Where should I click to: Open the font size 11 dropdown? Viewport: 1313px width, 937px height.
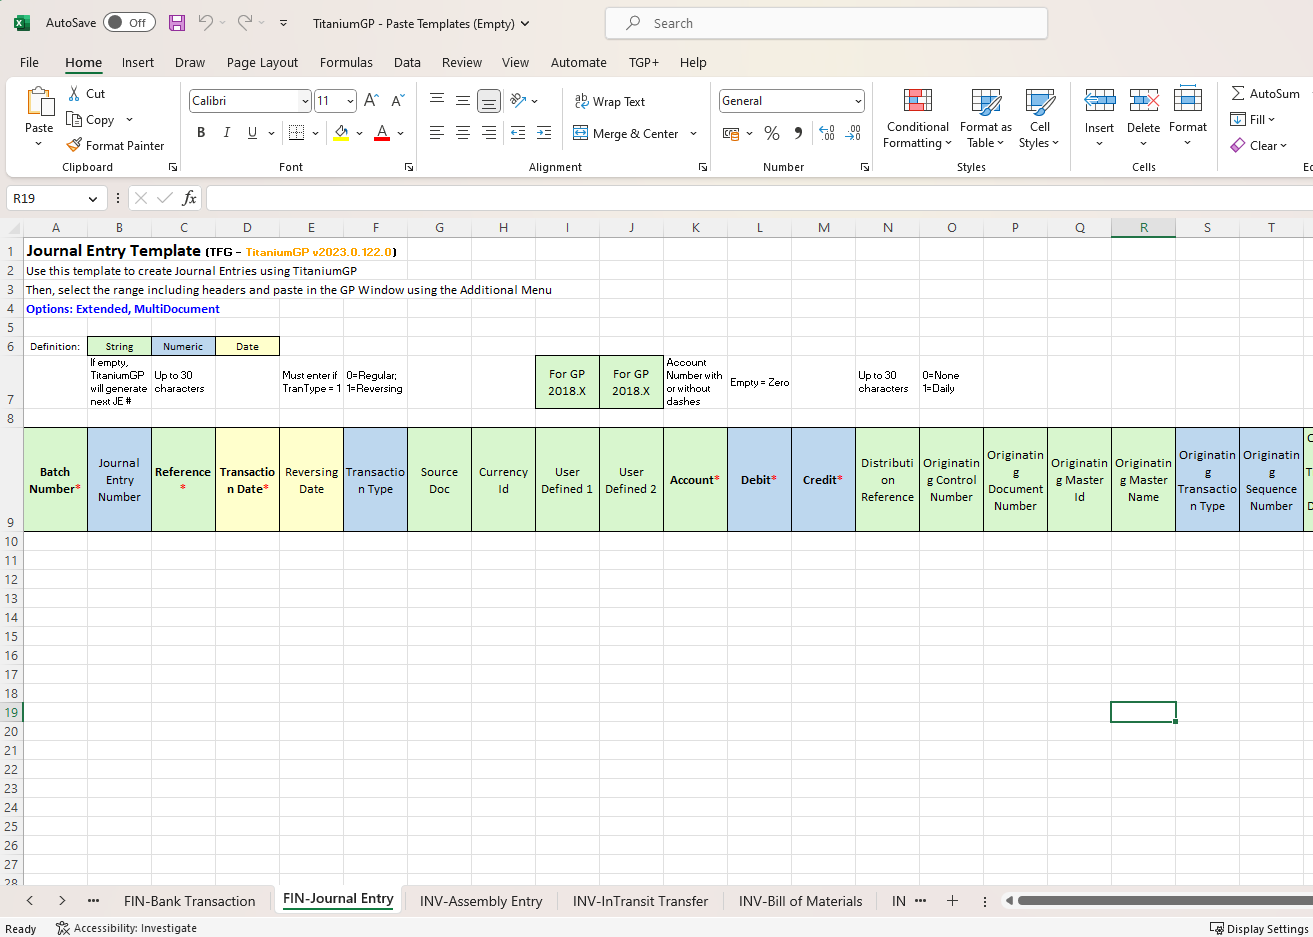(350, 101)
